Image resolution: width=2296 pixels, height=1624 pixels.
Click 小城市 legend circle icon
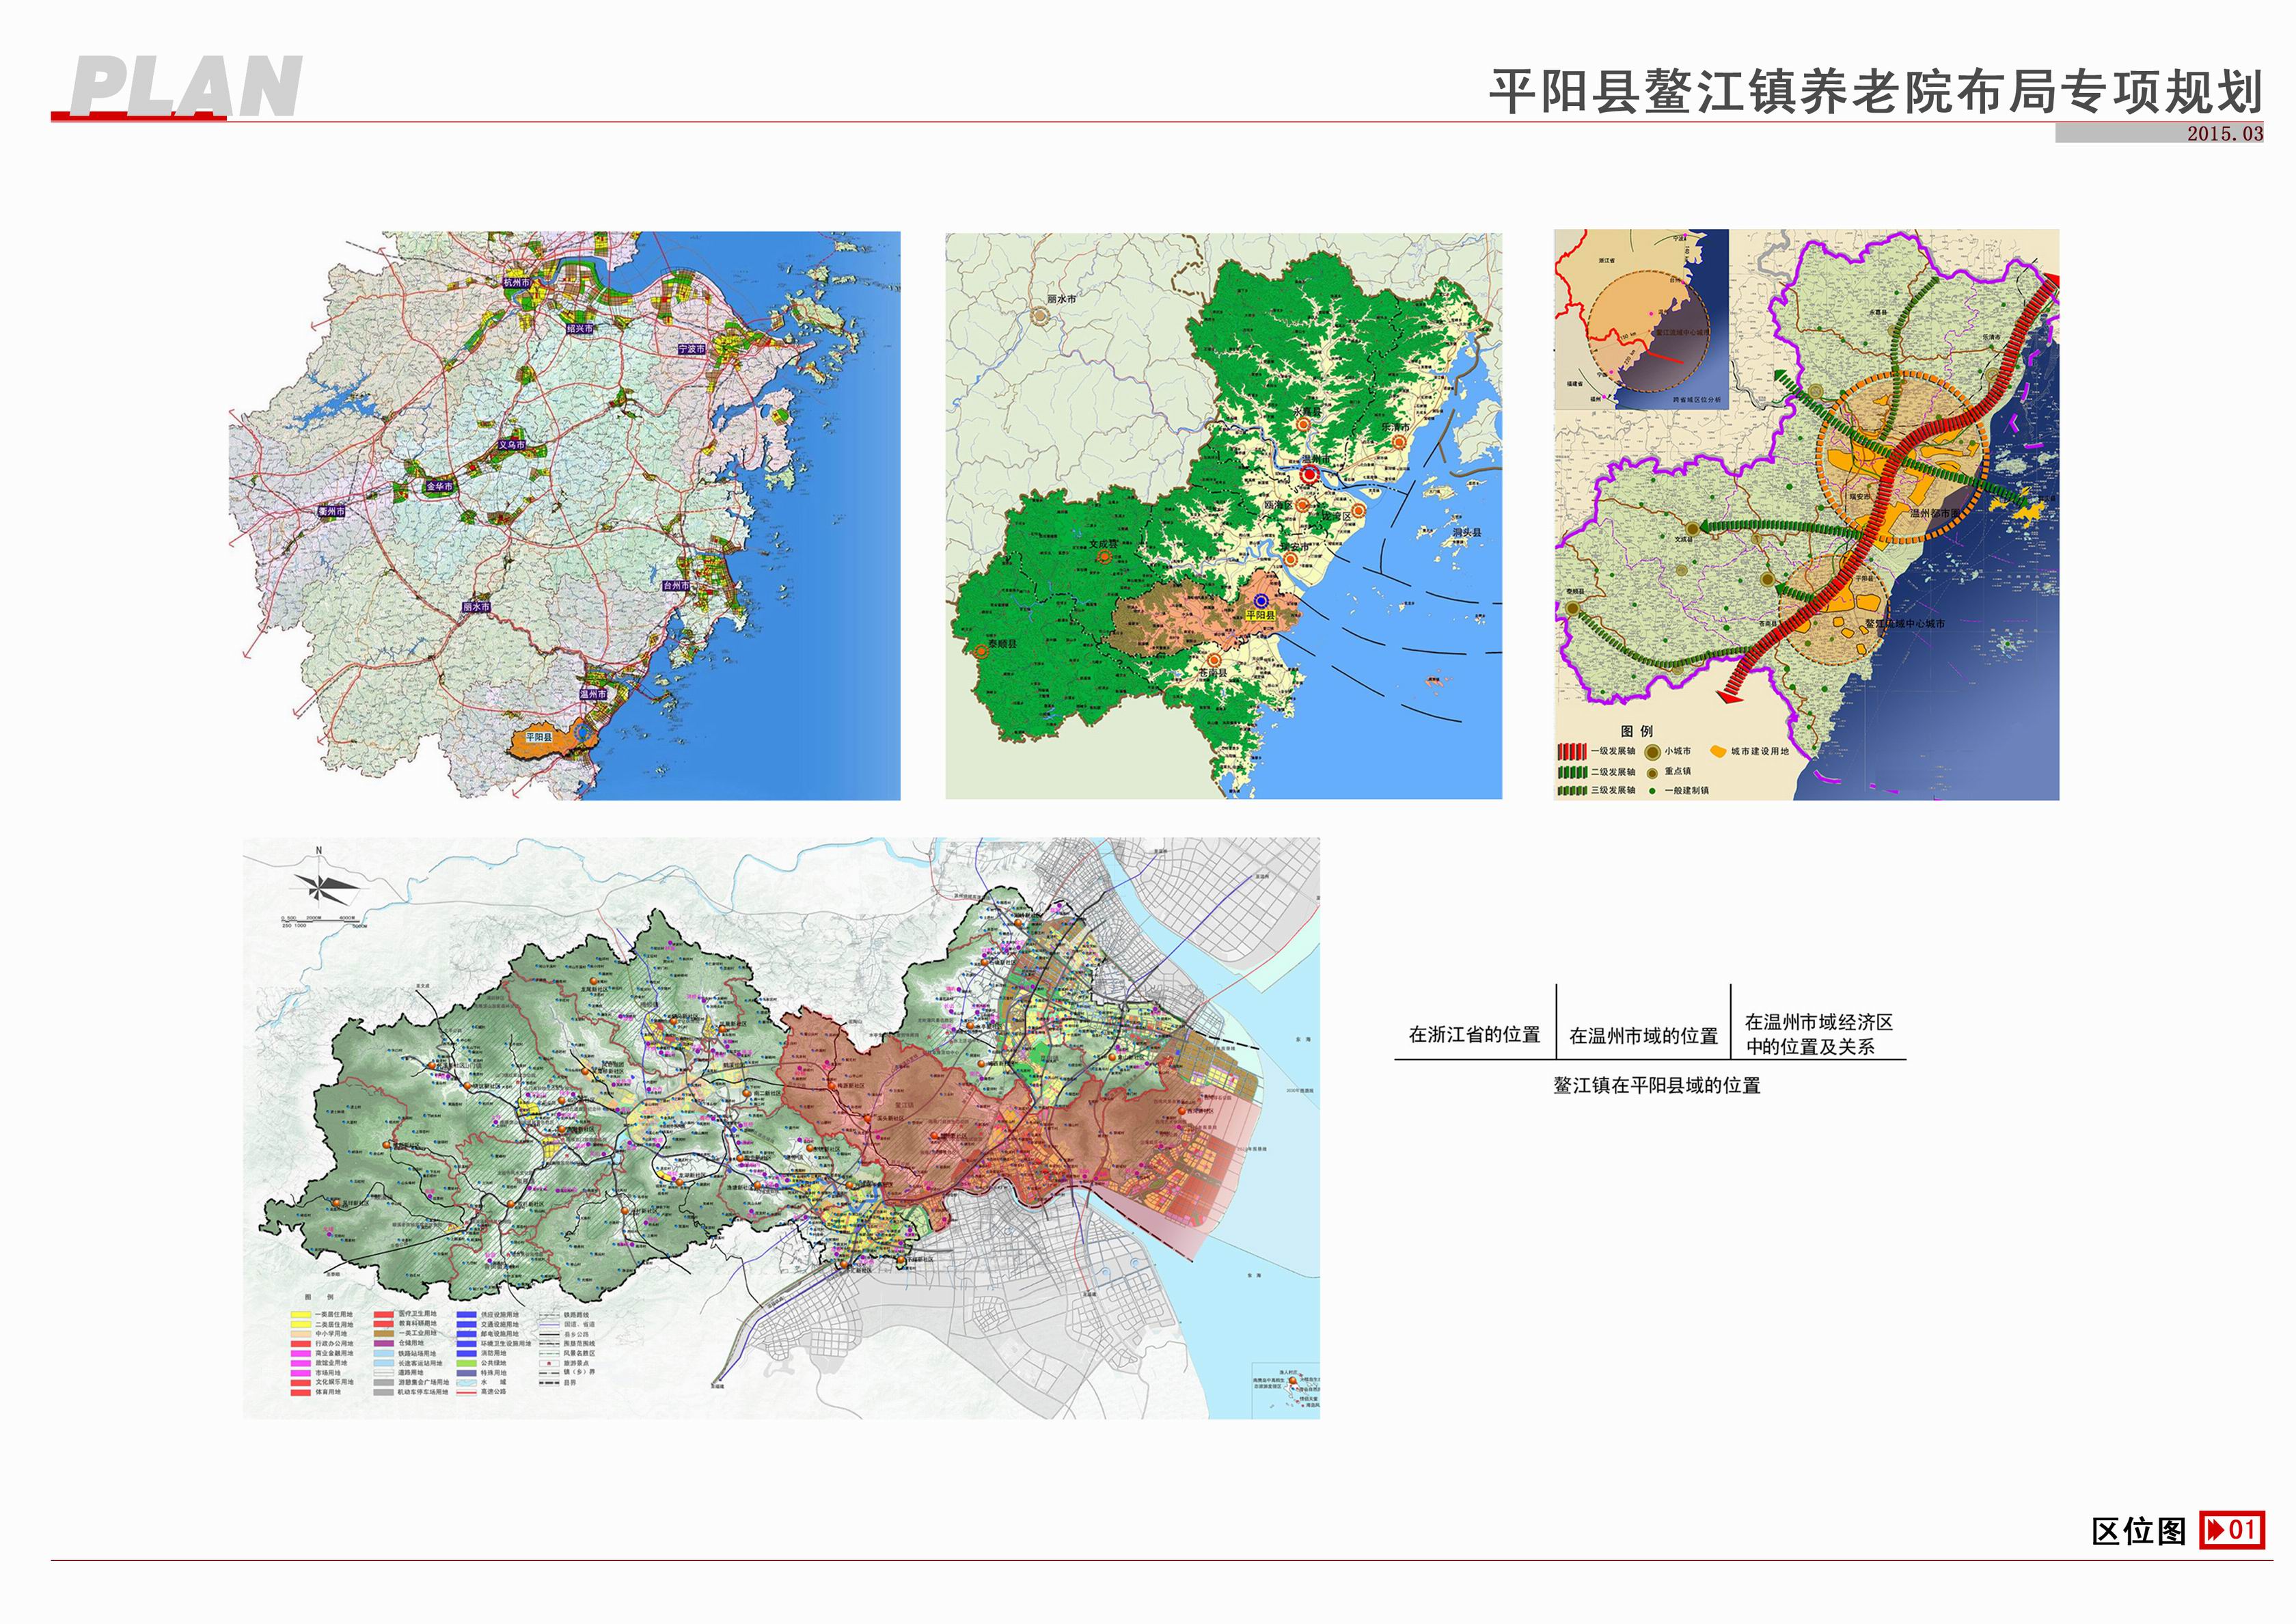[1652, 752]
